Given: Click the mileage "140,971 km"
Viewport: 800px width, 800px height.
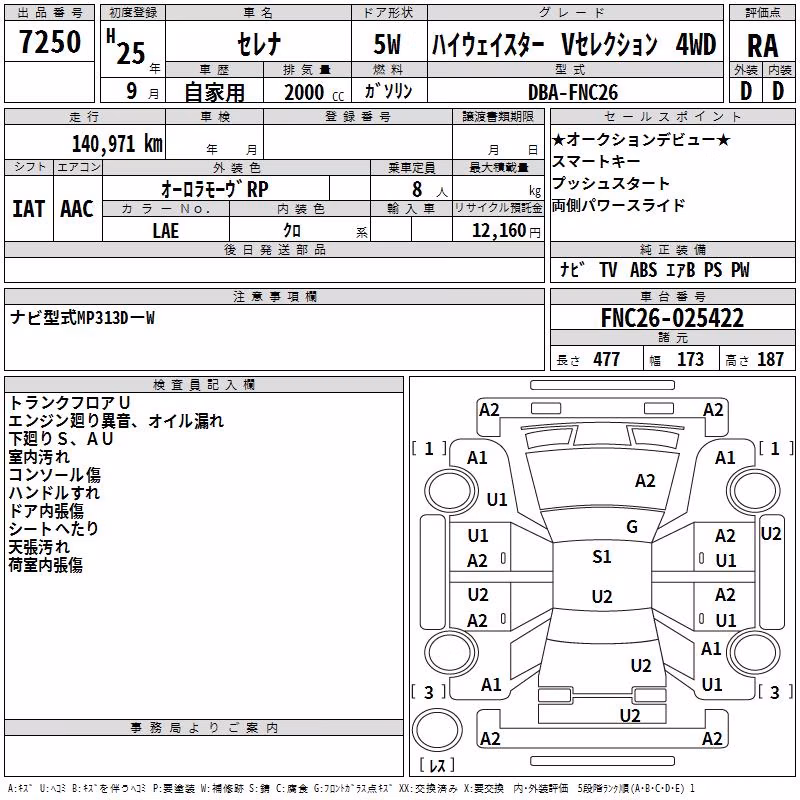Looking at the screenshot, I should [117, 144].
